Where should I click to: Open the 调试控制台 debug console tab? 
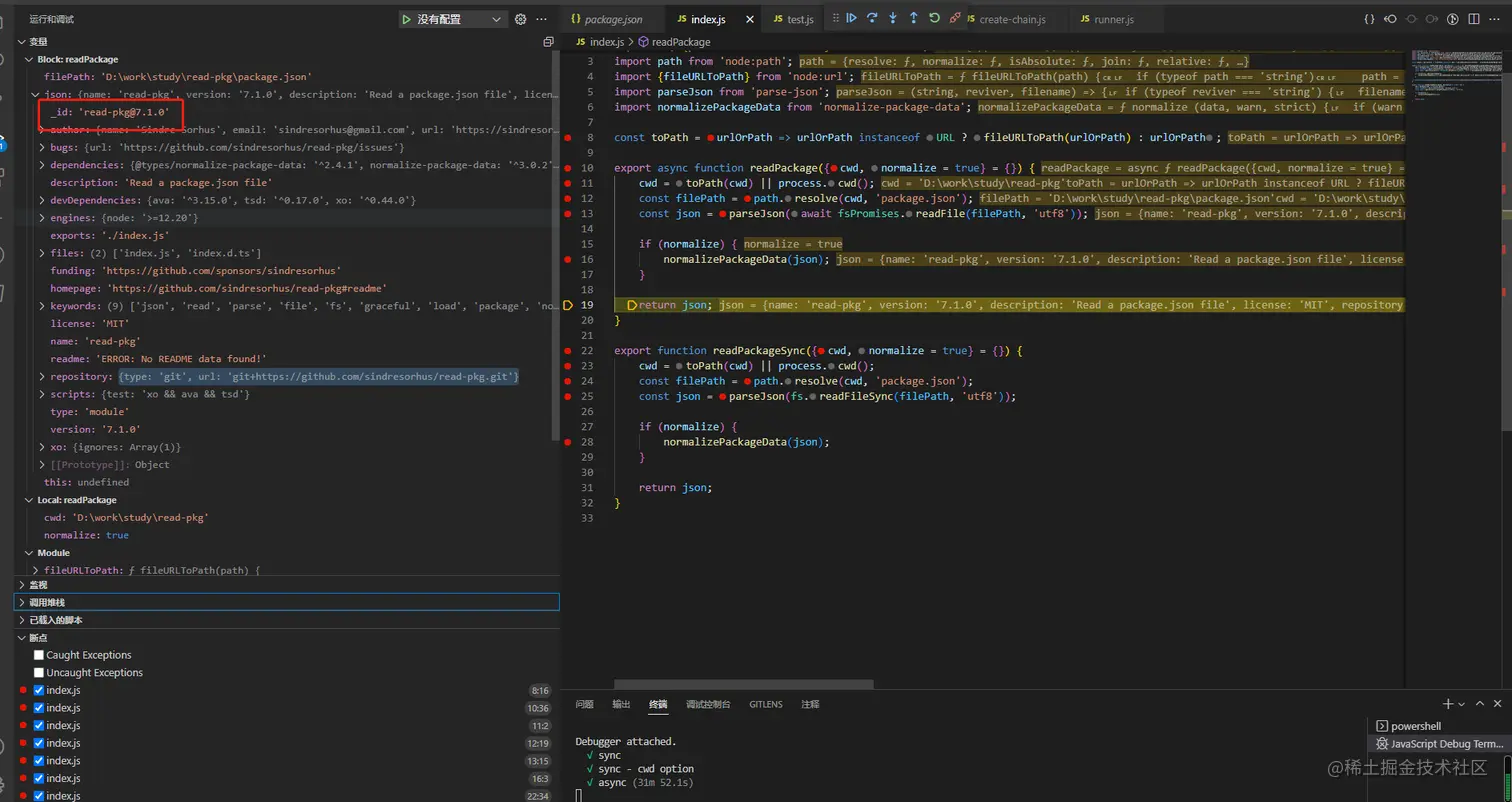coord(707,704)
